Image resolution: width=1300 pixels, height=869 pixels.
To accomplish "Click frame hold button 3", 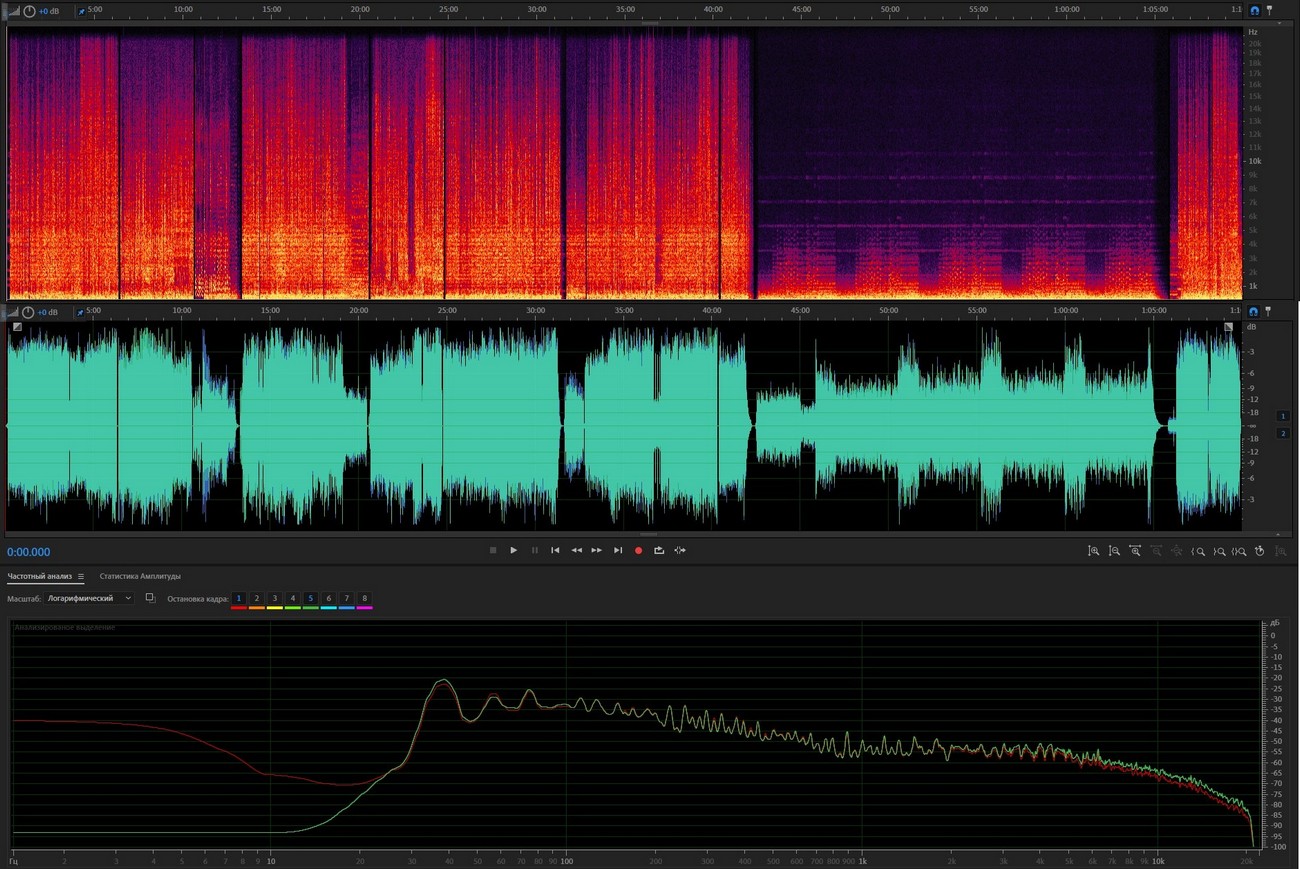I will coord(275,598).
